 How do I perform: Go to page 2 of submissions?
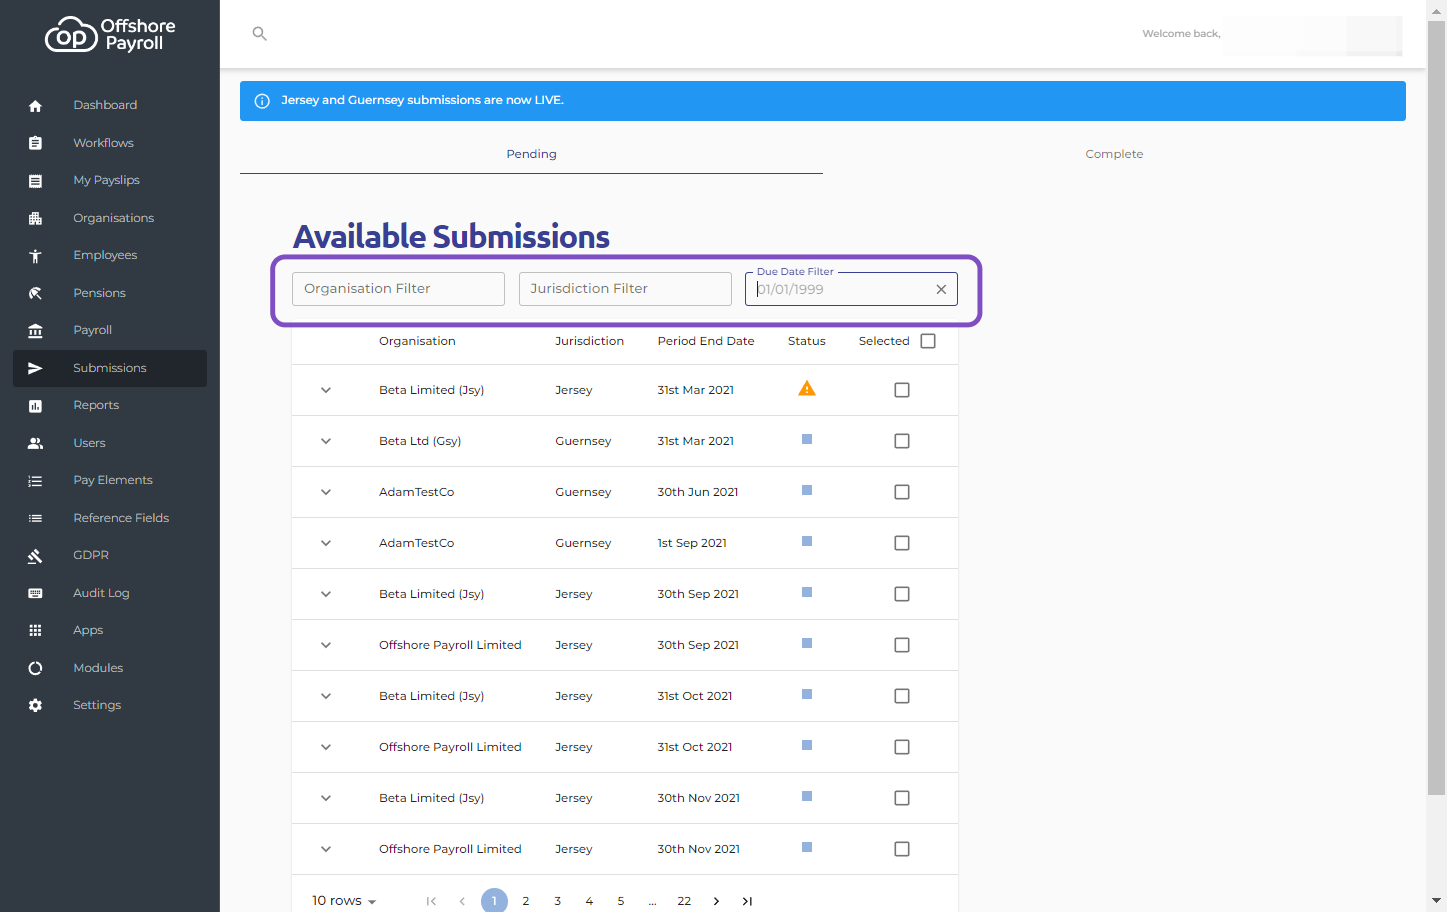(526, 901)
